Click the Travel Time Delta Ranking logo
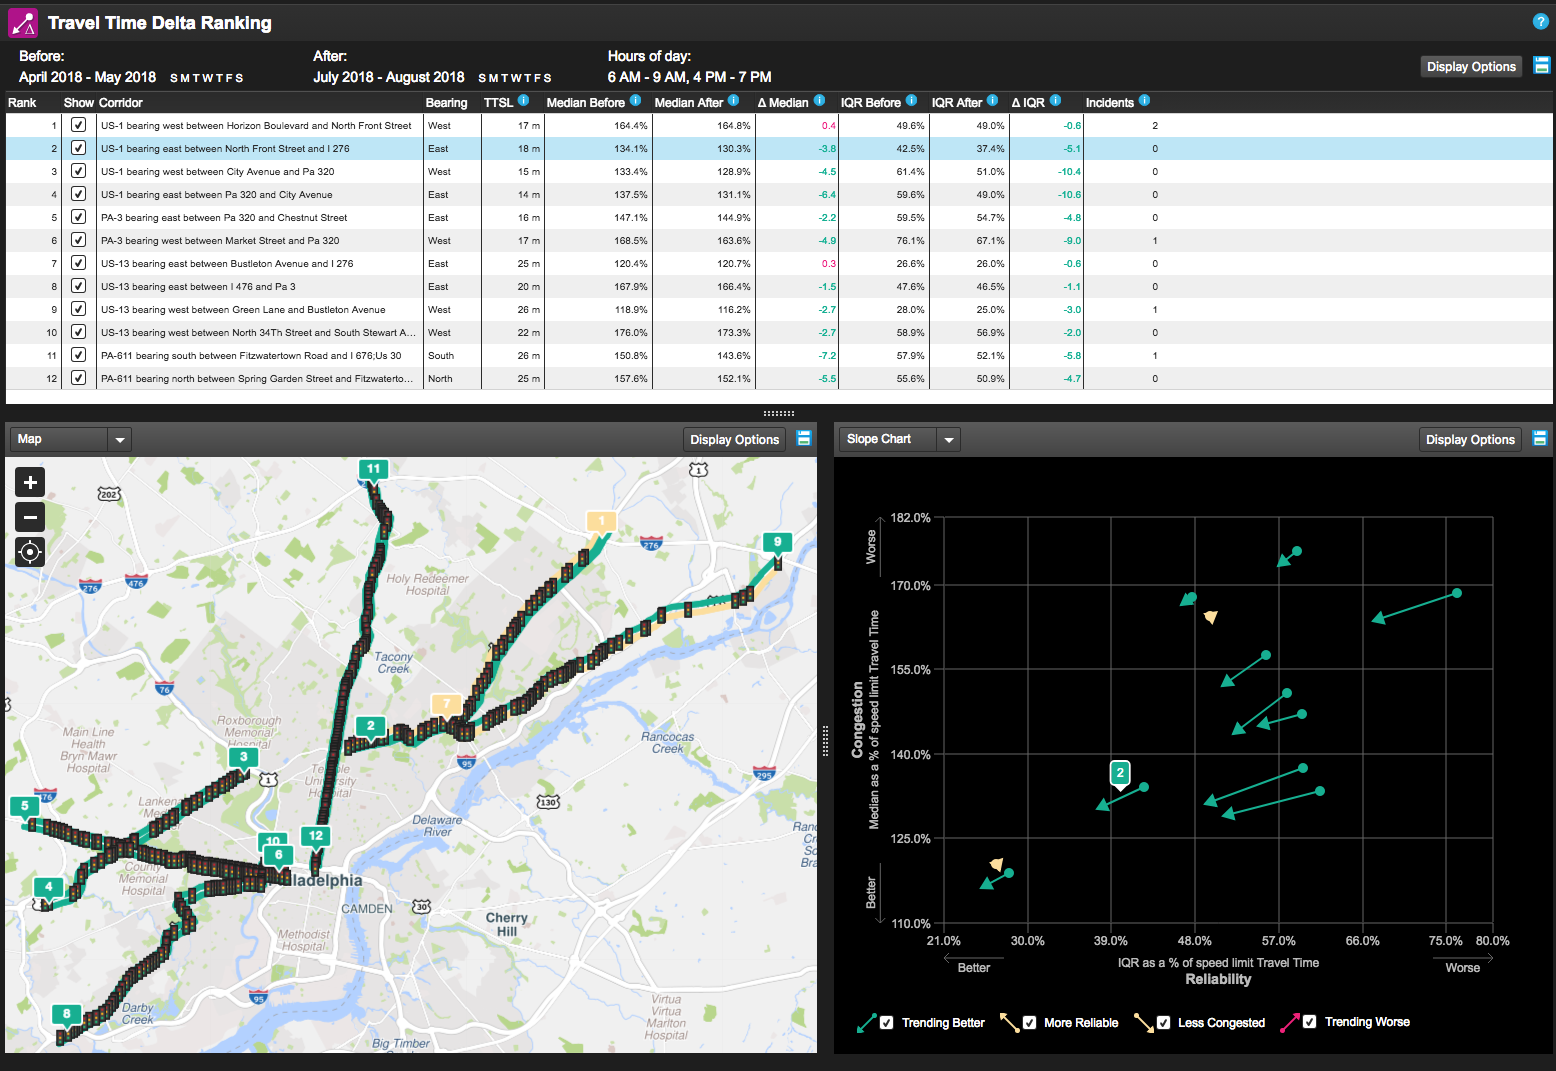 click(x=23, y=21)
